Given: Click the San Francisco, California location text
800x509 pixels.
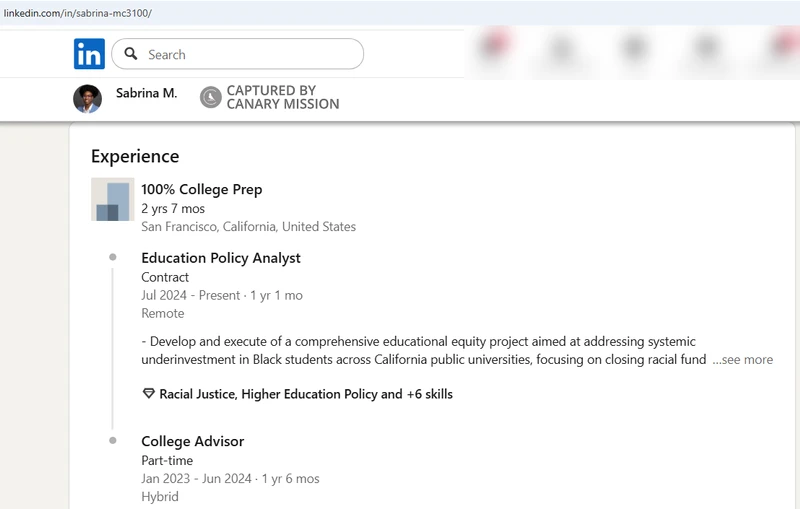Looking at the screenshot, I should 248,227.
